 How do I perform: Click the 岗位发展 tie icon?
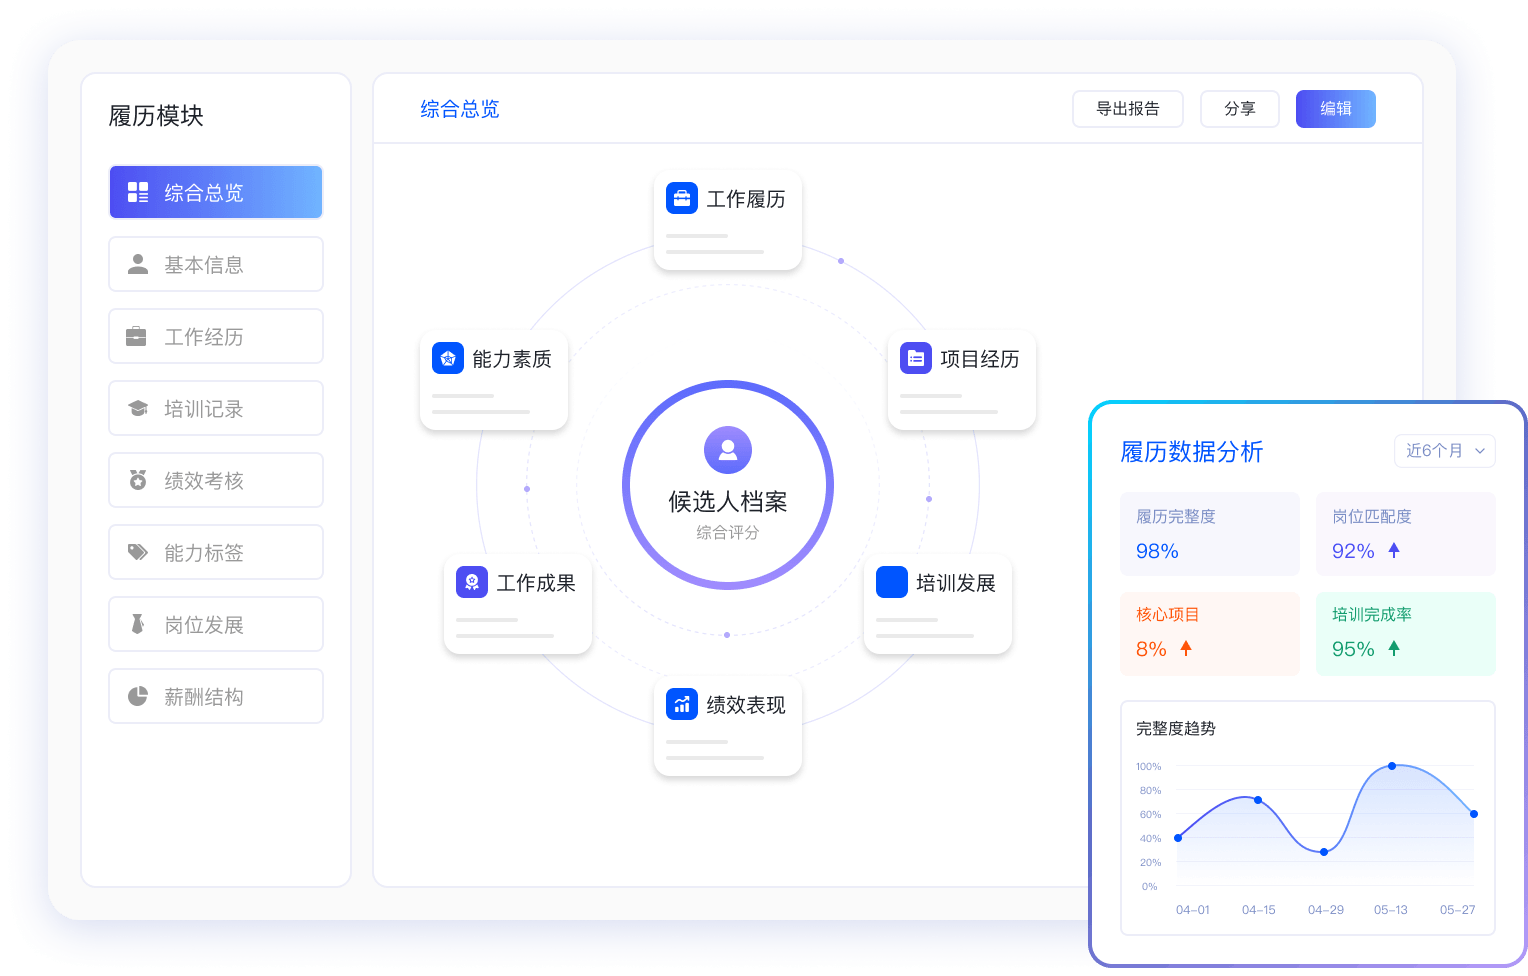coord(138,624)
